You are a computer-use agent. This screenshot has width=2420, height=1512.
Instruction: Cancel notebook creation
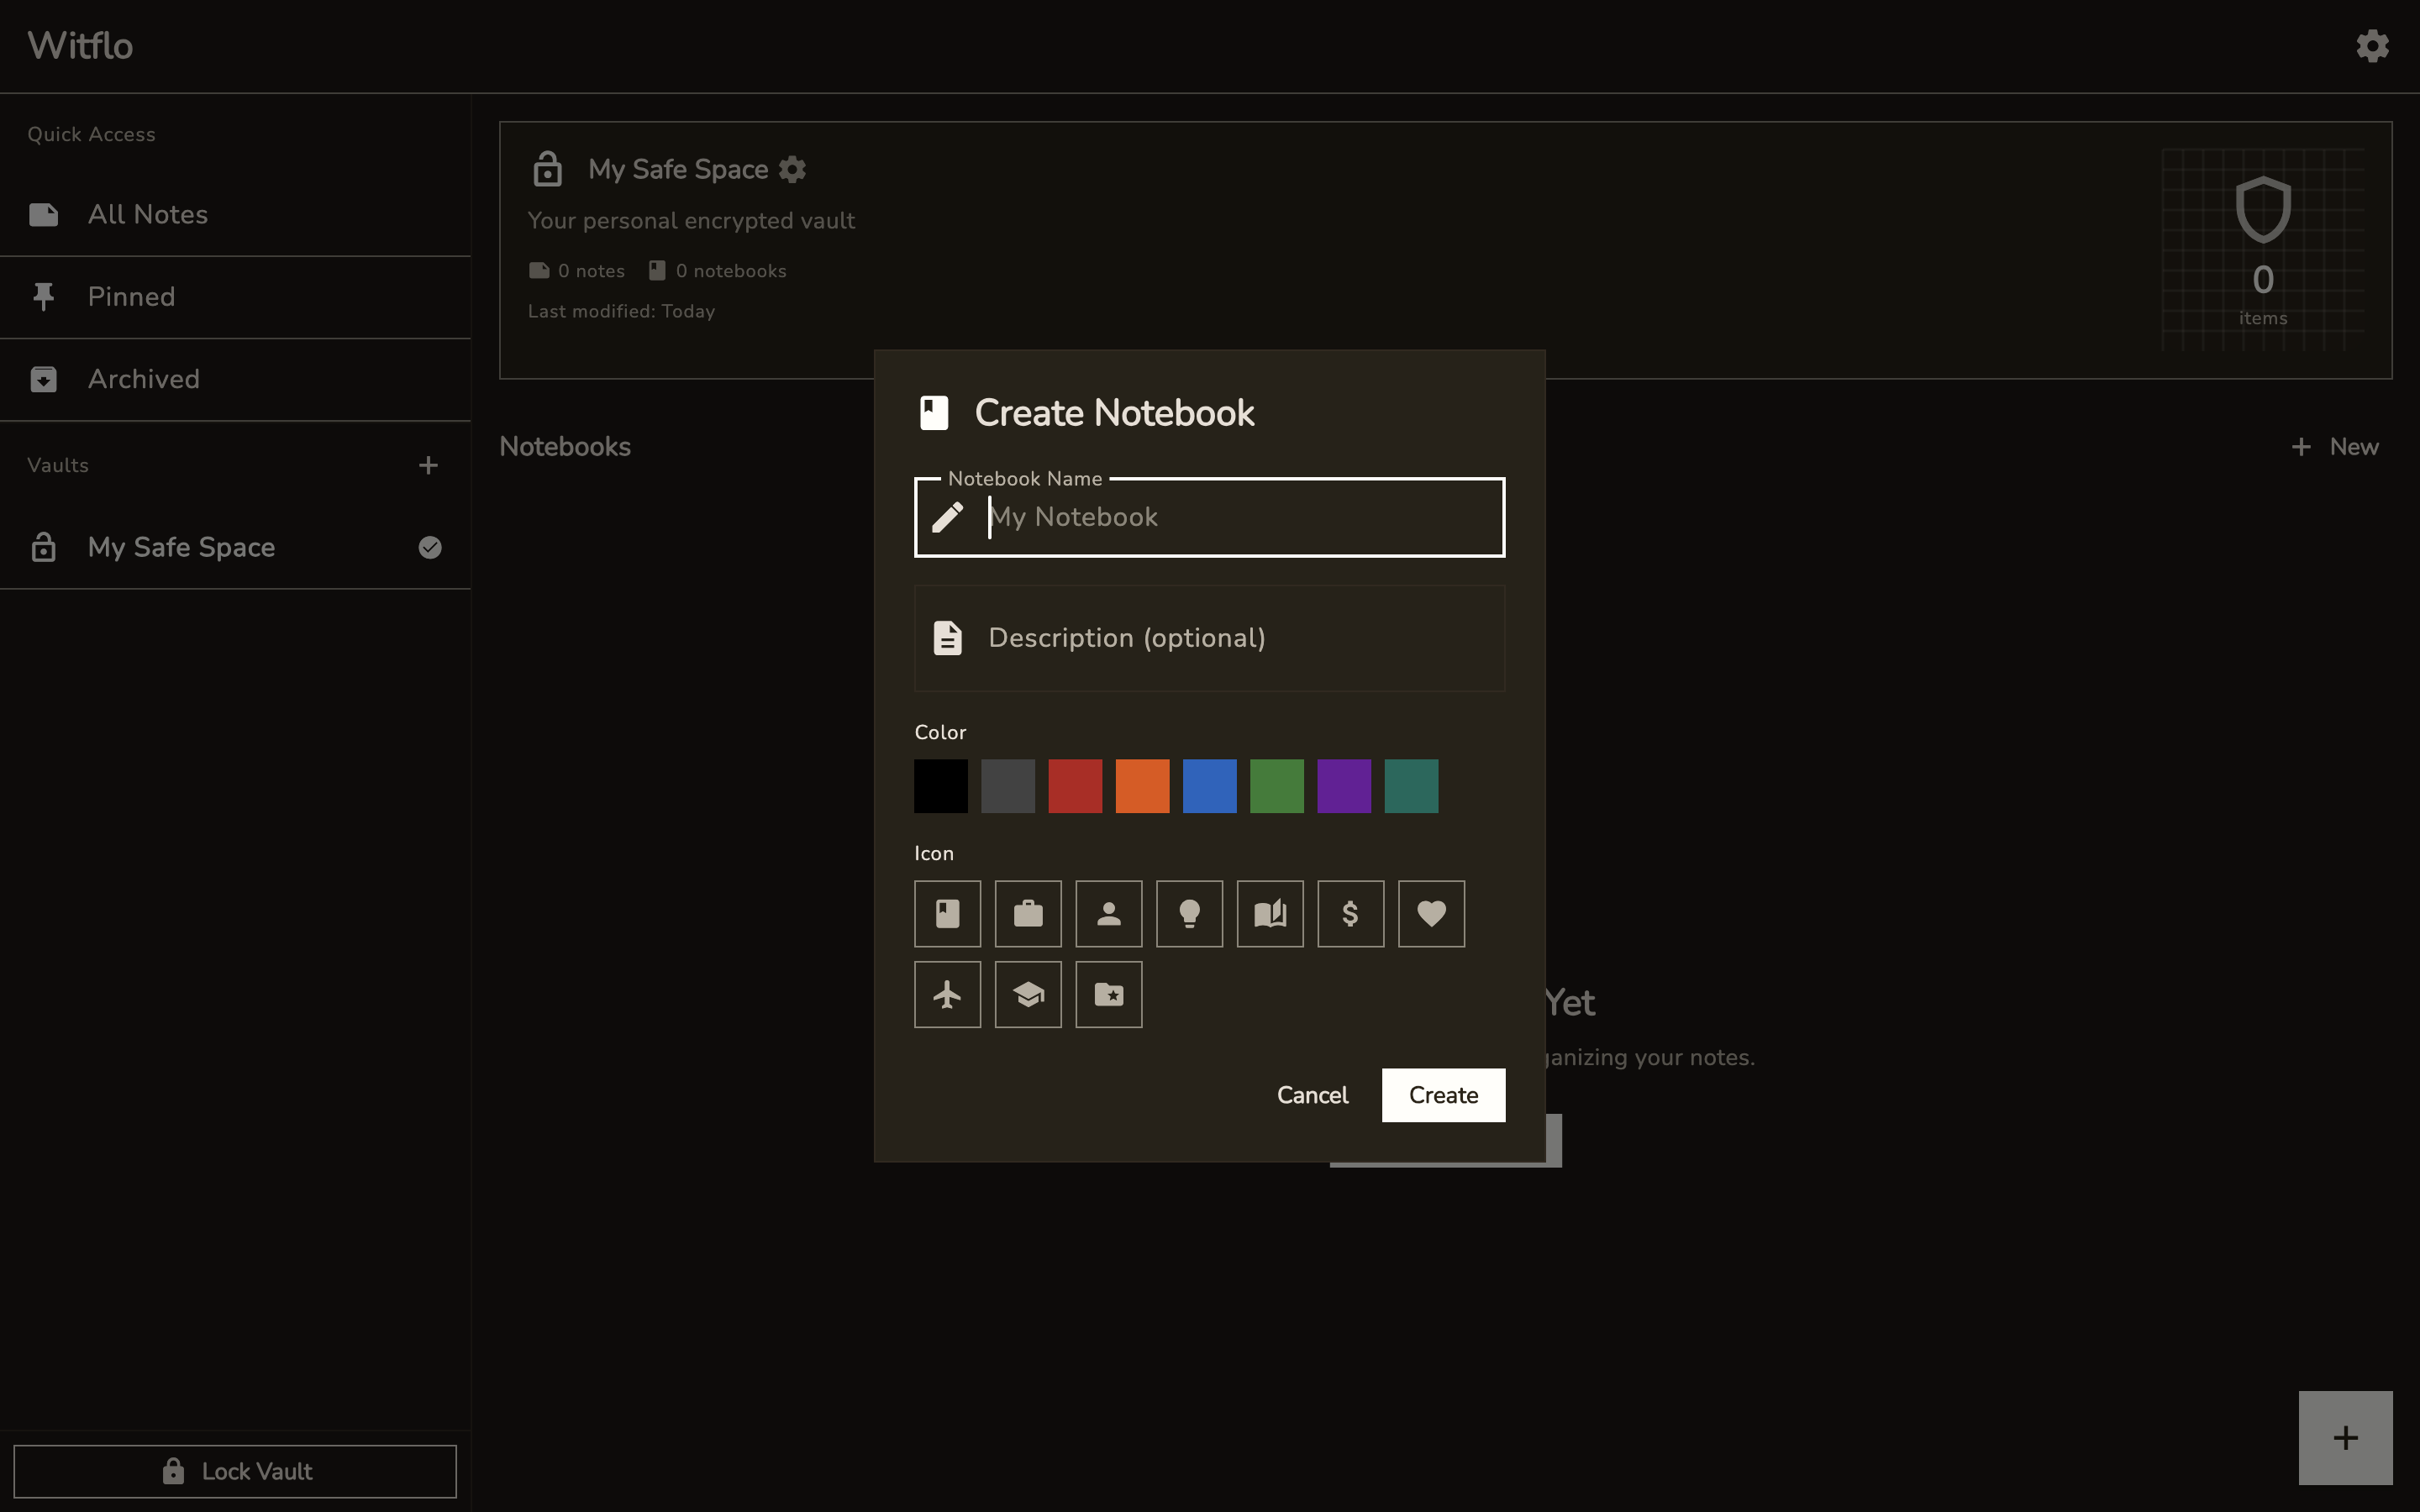pyautogui.click(x=1312, y=1094)
